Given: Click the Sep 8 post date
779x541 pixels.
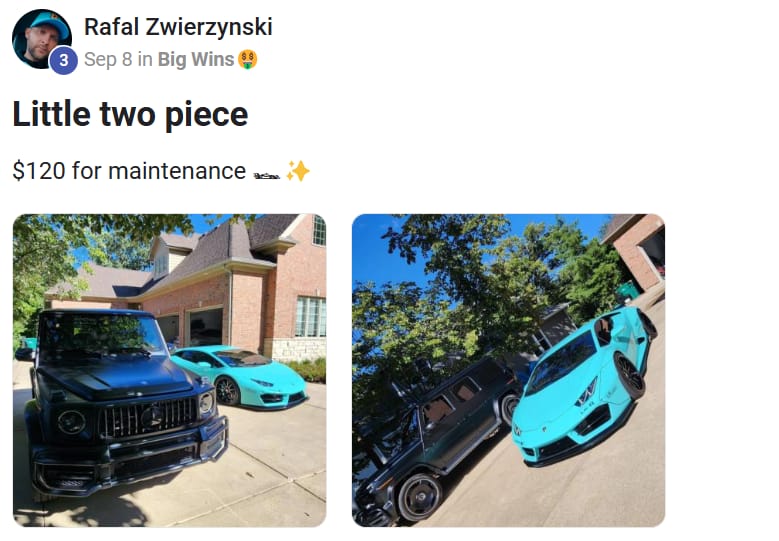Looking at the screenshot, I should pyautogui.click(x=108, y=60).
